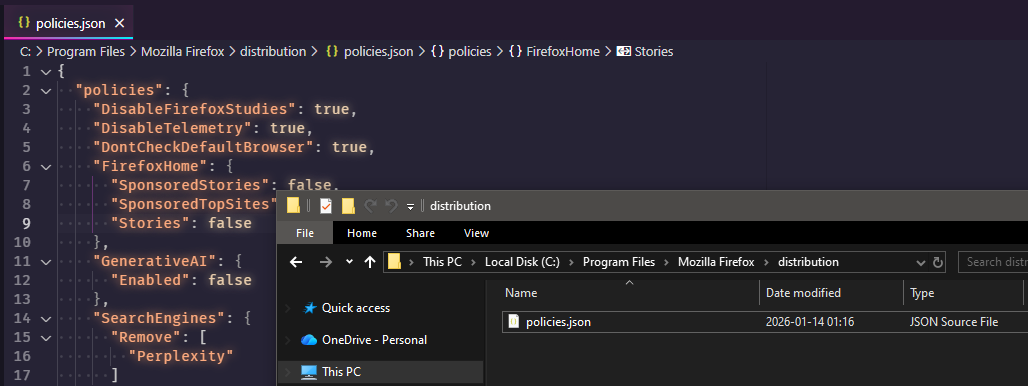This screenshot has width=1028, height=386.
Task: Click the 2026-01-14 01:16 date cell
Action: pos(810,322)
